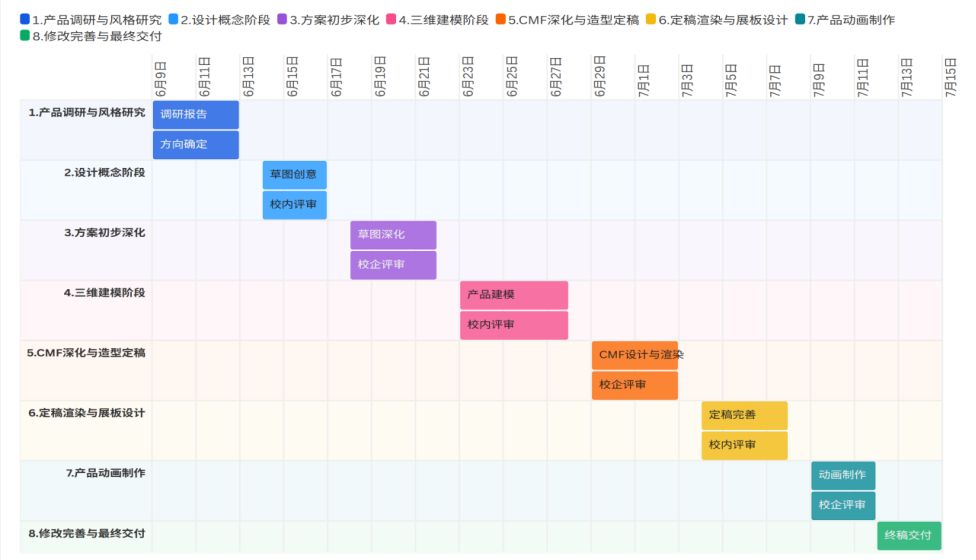Viewport: 976px width, 560px height.
Task: Toggle legend label 2.设计概念阶段
Action: [x=225, y=20]
